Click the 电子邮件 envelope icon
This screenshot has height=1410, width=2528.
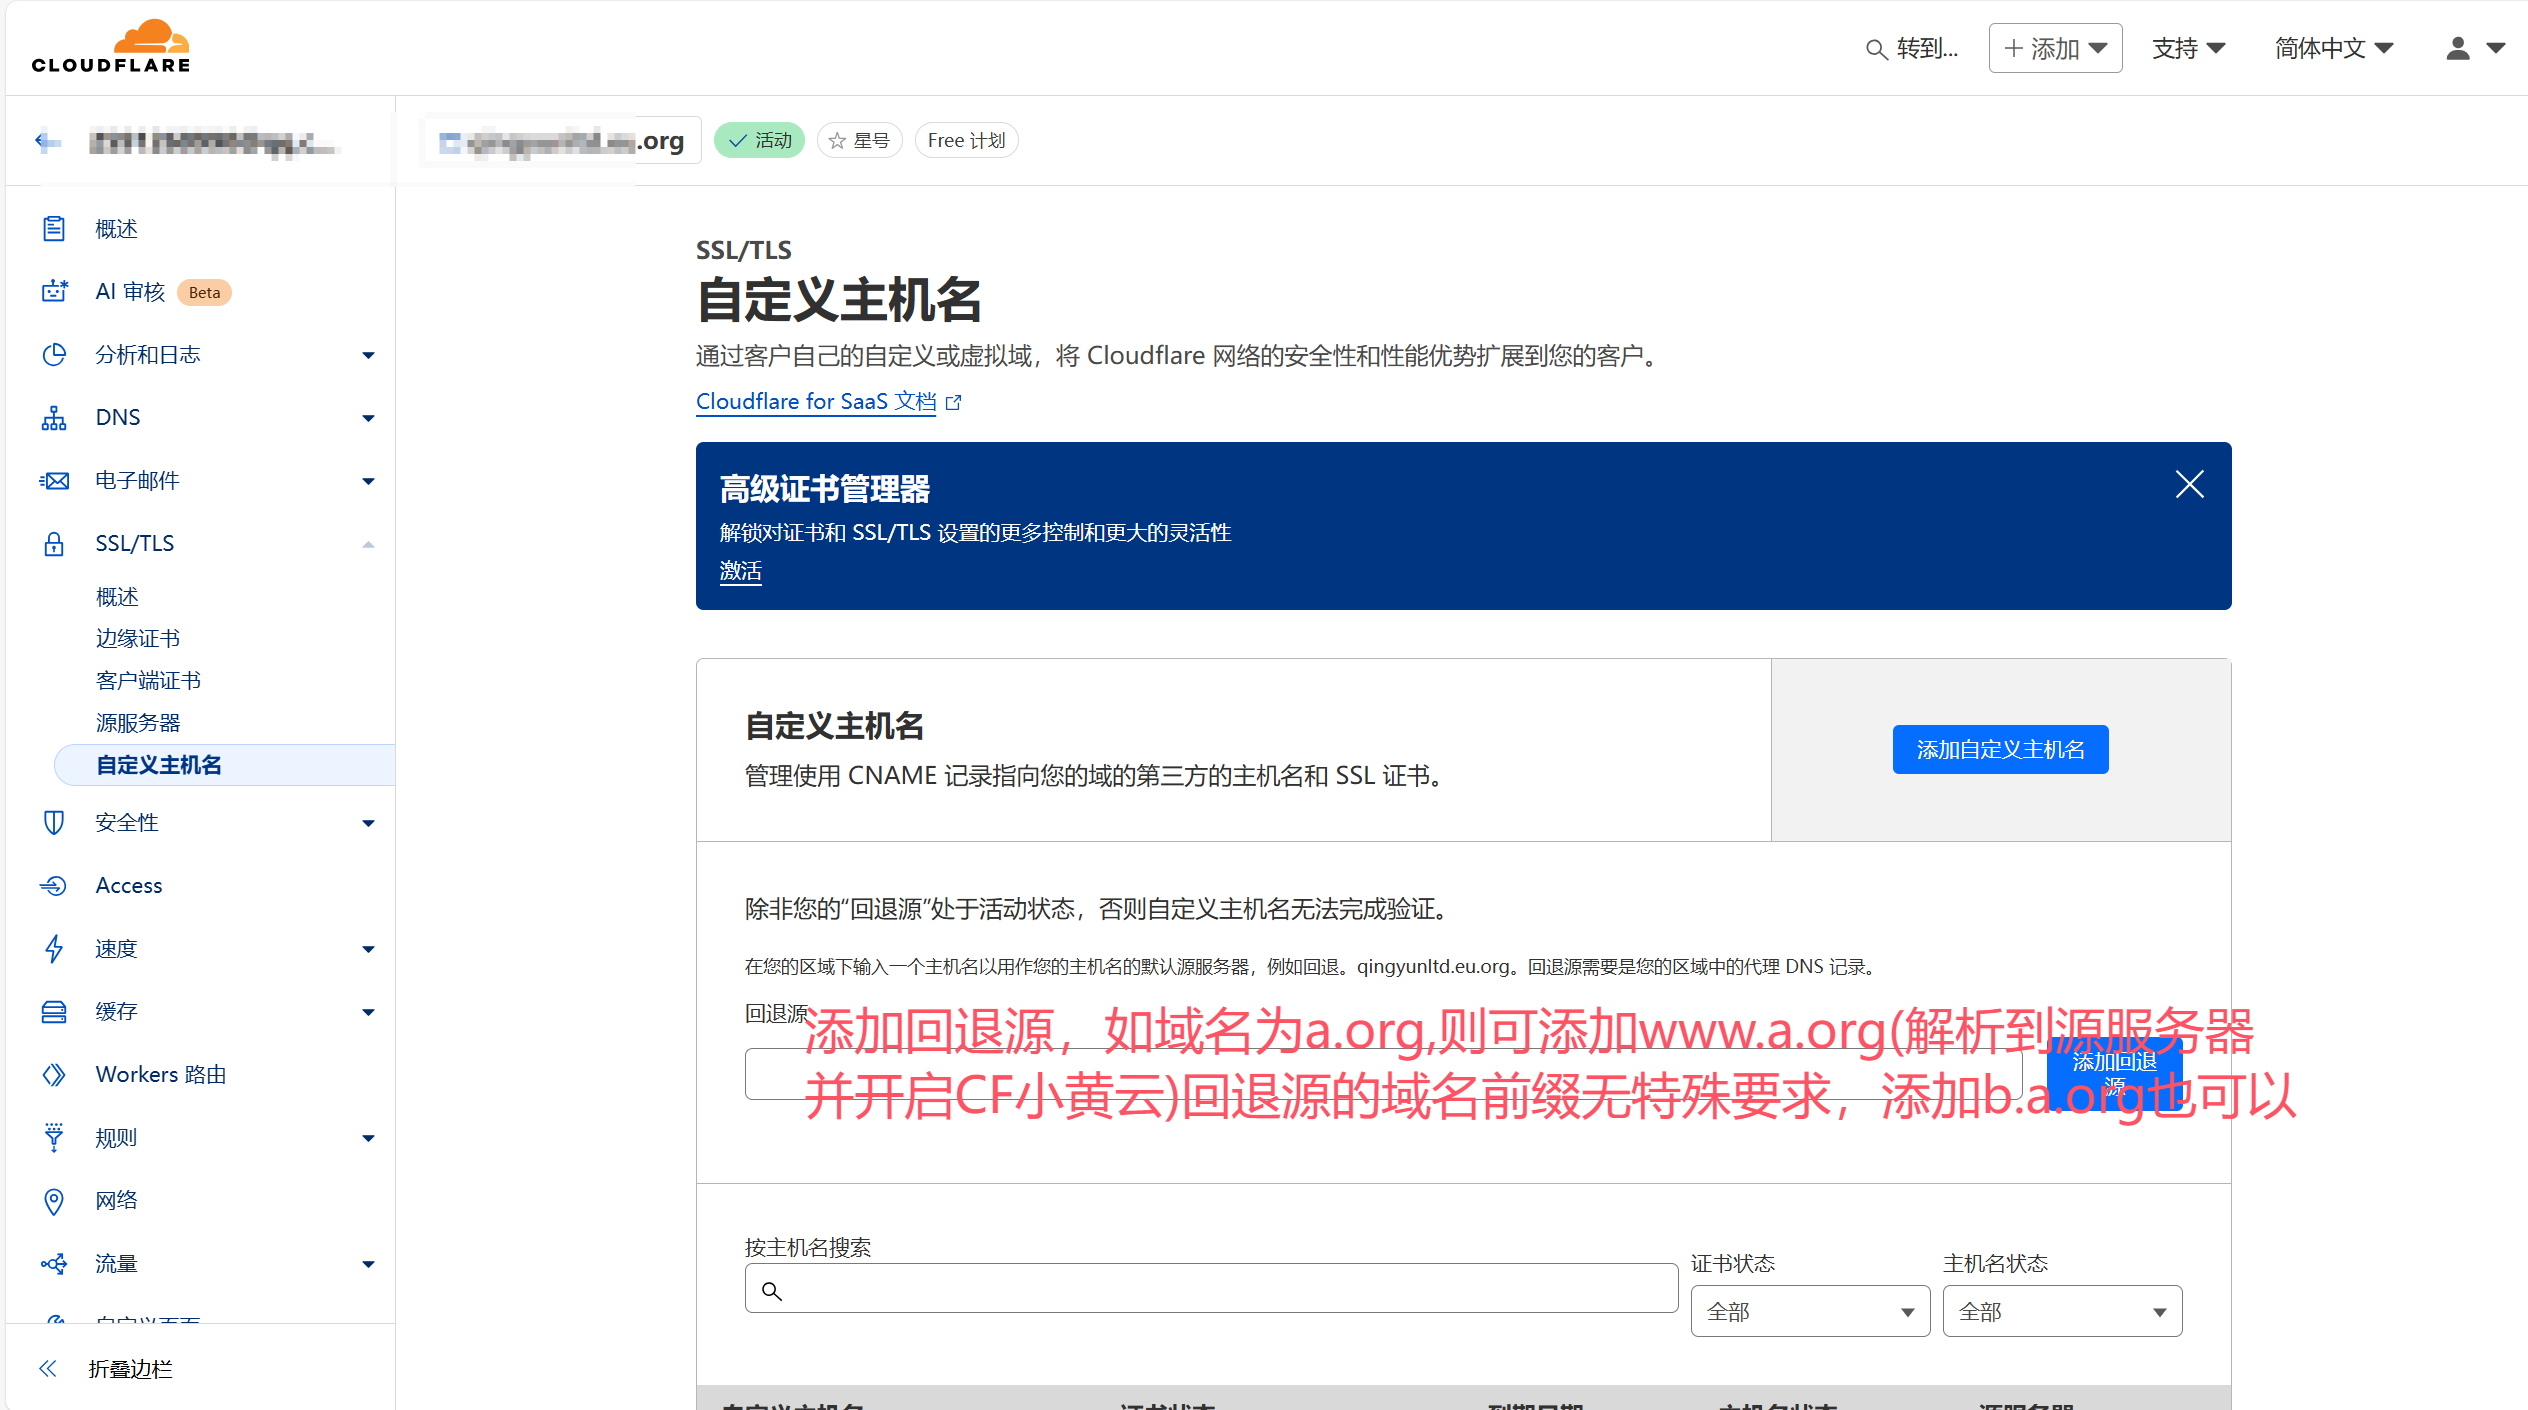pyautogui.click(x=54, y=481)
